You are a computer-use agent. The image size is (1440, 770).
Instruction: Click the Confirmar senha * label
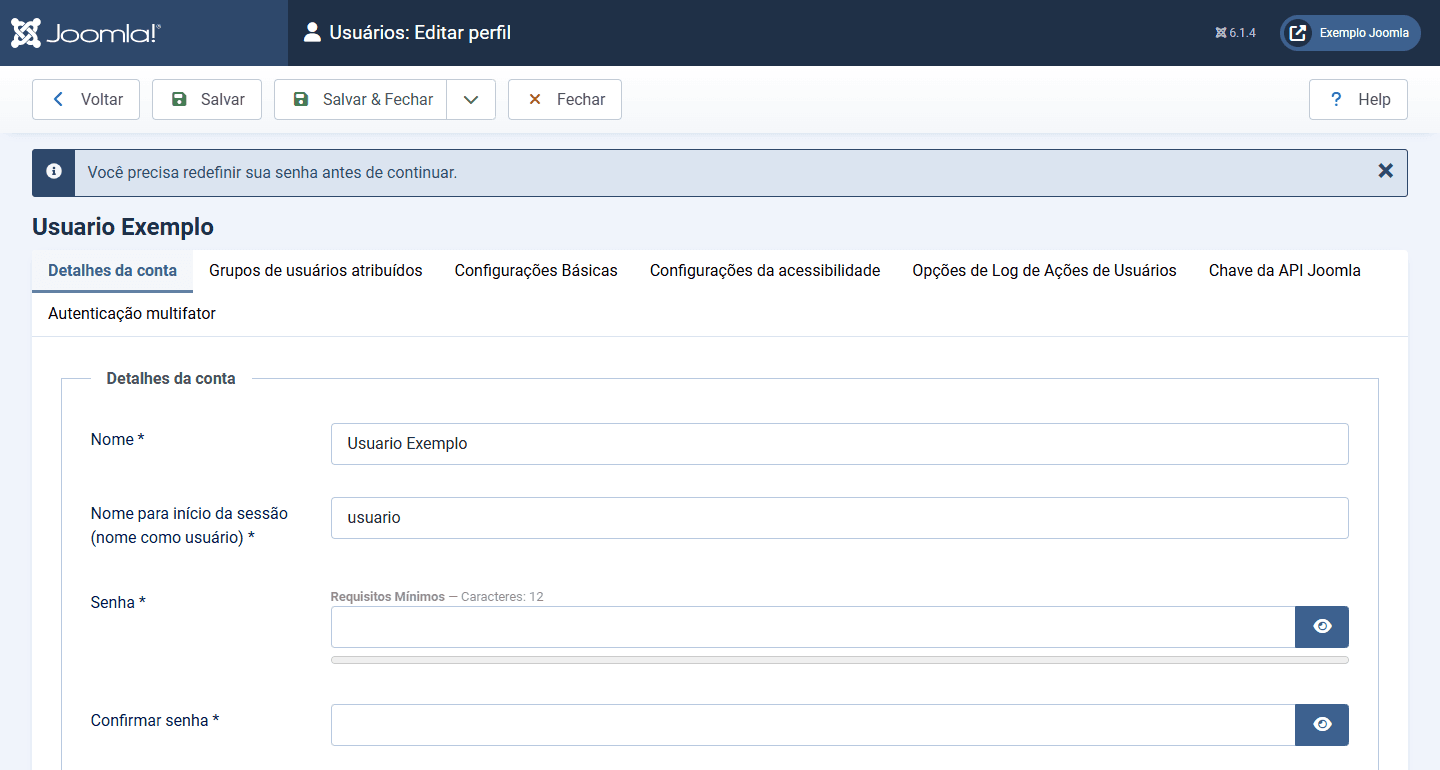(x=155, y=720)
